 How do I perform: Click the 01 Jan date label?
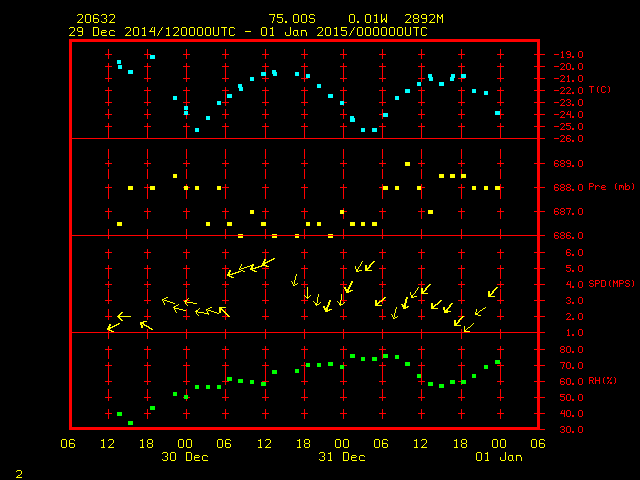(499, 457)
